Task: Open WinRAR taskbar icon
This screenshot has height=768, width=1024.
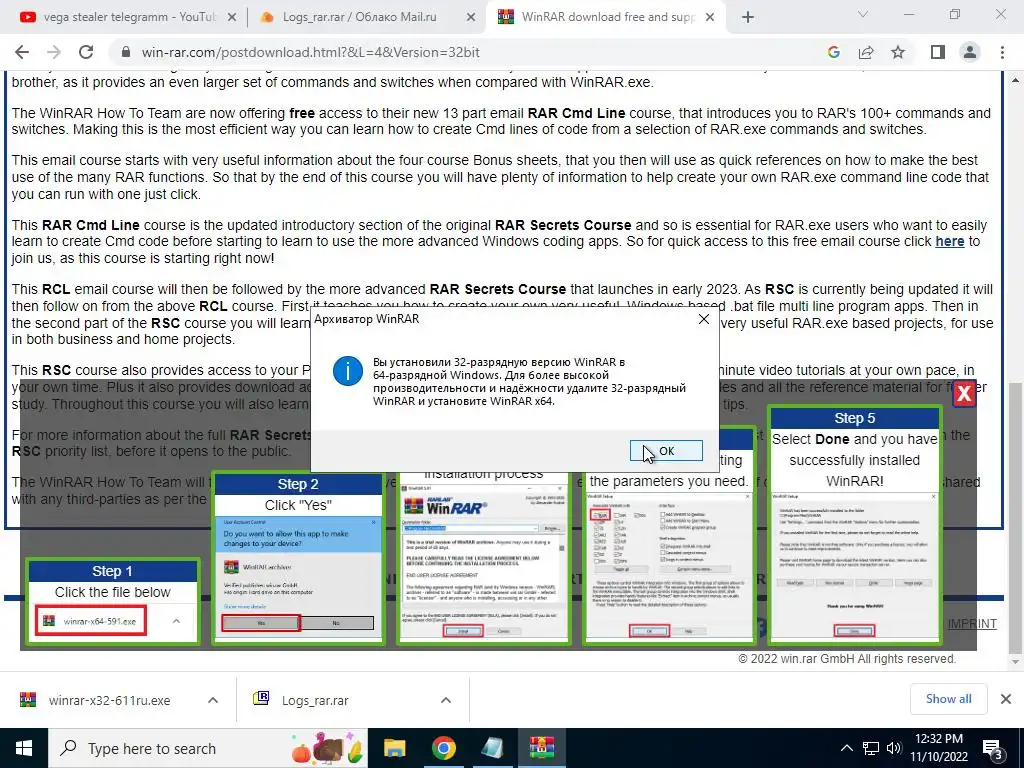Action: pos(542,748)
